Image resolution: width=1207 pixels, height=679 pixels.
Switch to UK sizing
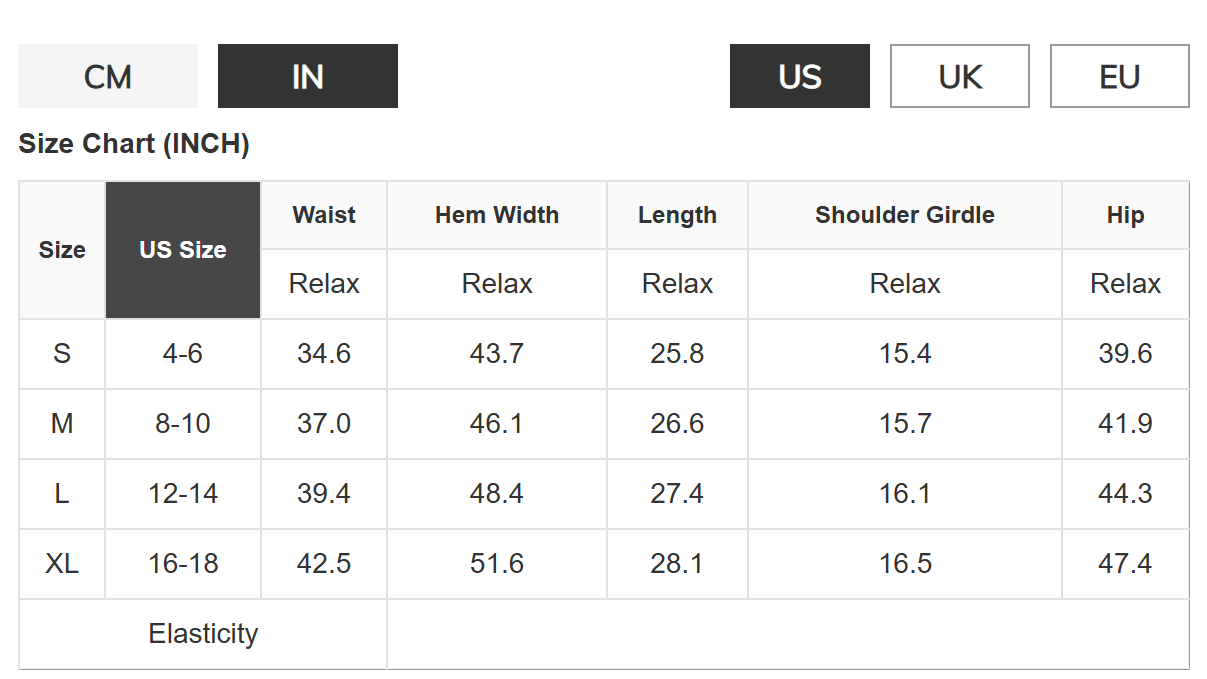tap(960, 76)
